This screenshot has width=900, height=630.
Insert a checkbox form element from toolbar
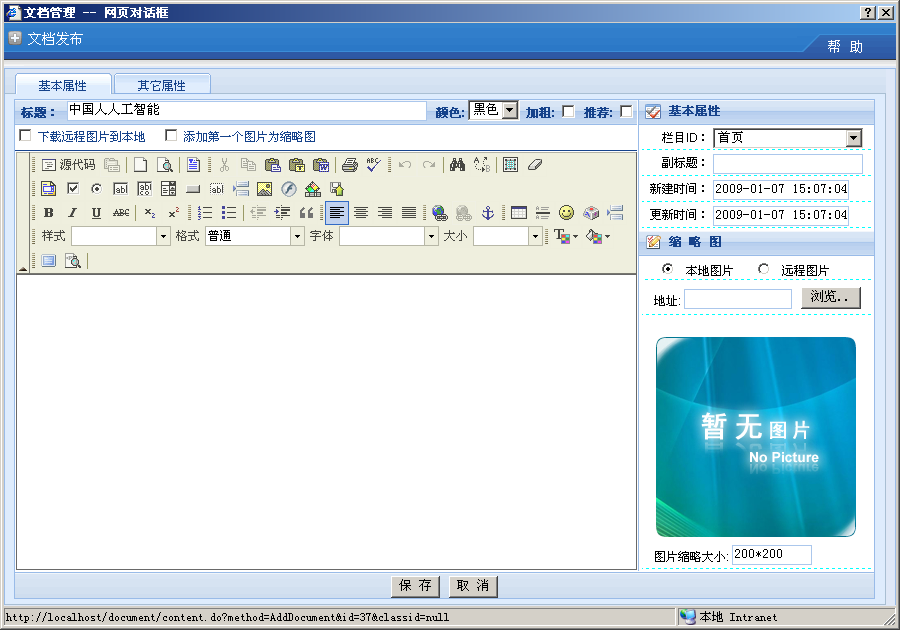tap(72, 189)
